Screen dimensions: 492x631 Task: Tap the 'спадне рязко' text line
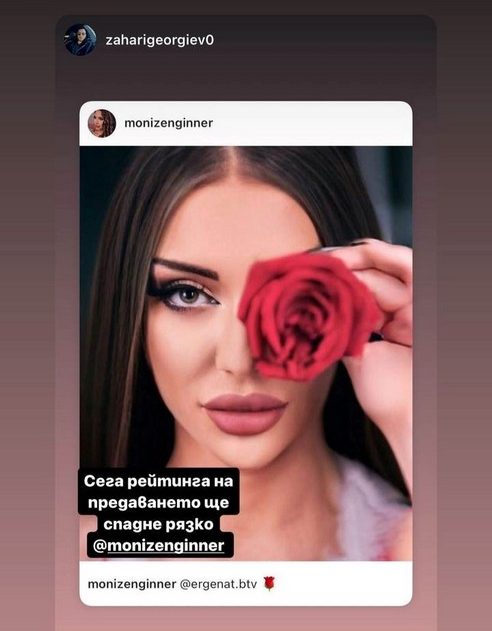(x=159, y=524)
